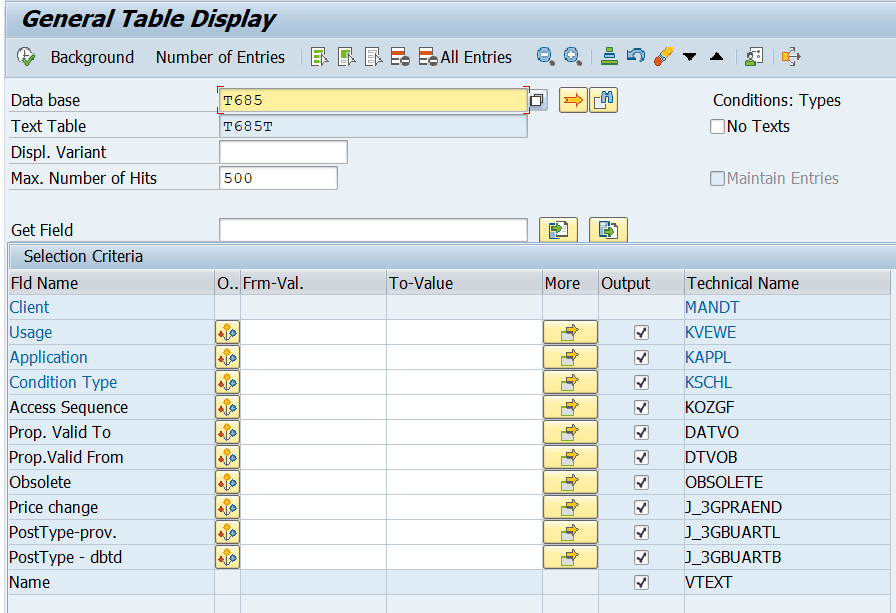Screen dimensions: 896x613
Task: Click the eraser/brush clear icon
Action: tap(663, 57)
